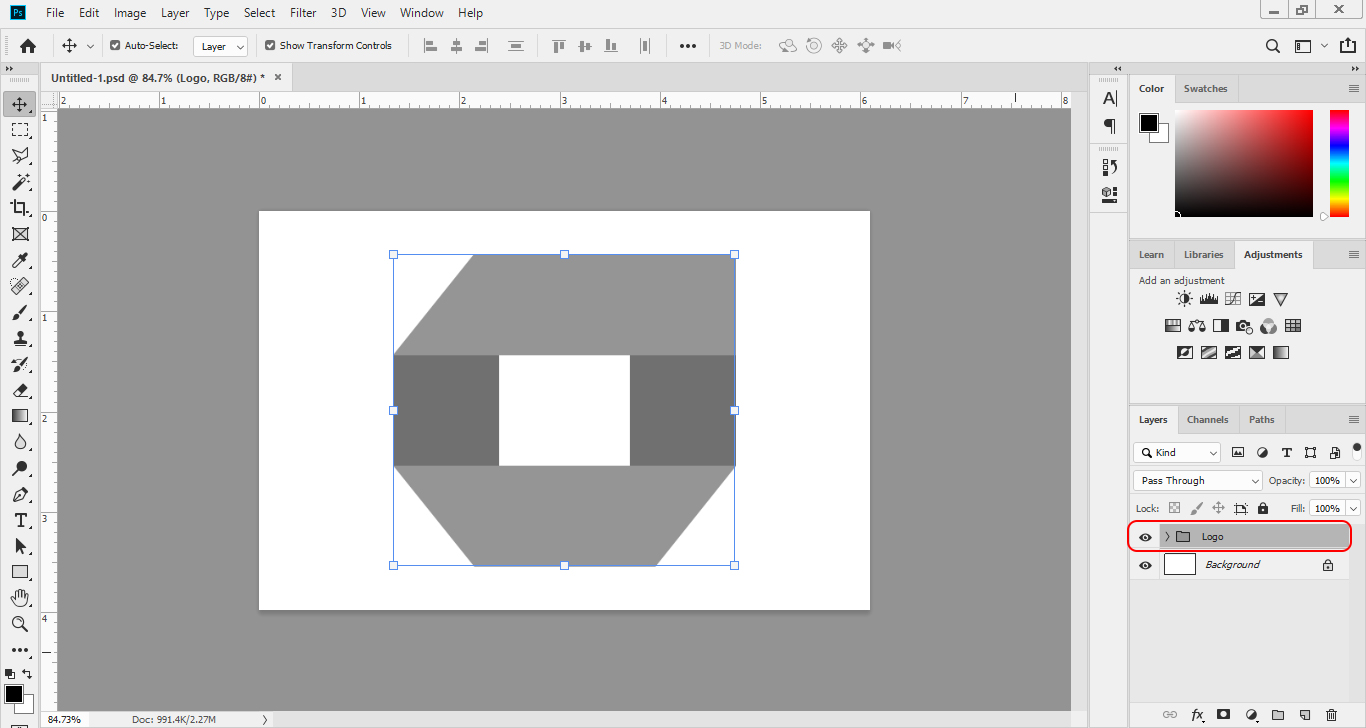Image resolution: width=1366 pixels, height=728 pixels.
Task: Open the Search magnifier icon
Action: (1273, 46)
